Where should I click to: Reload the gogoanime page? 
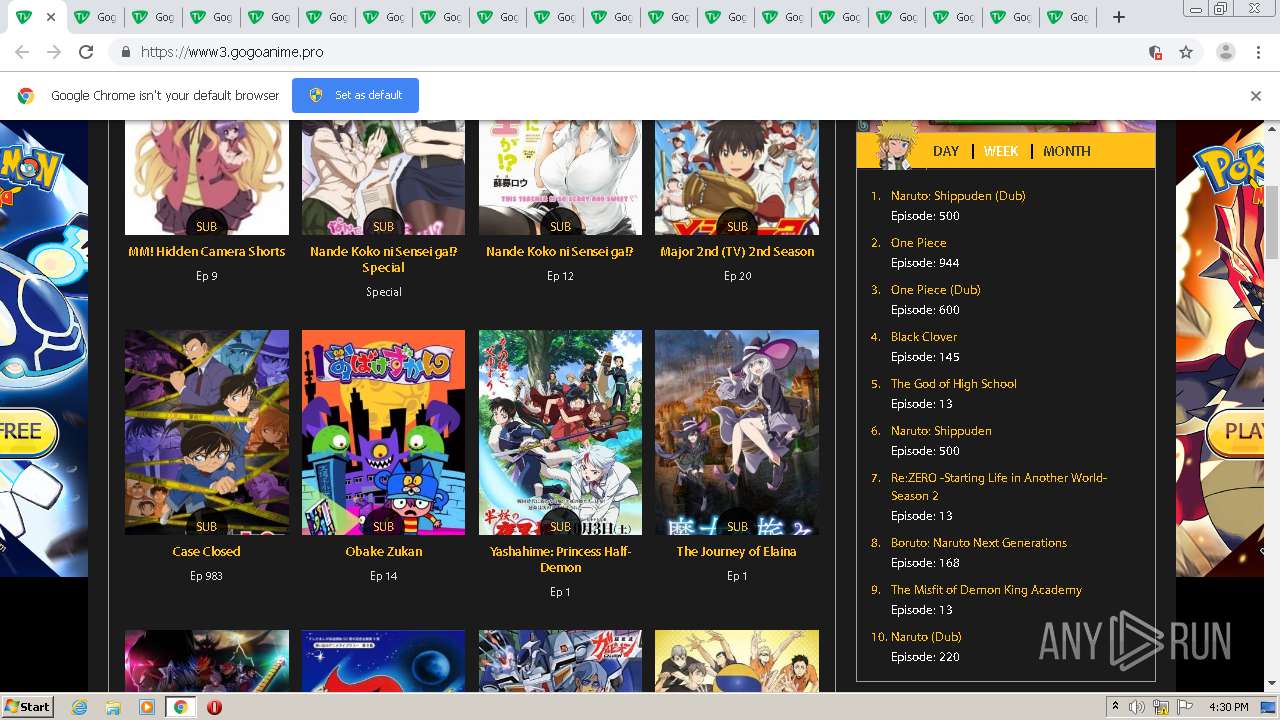click(x=86, y=52)
